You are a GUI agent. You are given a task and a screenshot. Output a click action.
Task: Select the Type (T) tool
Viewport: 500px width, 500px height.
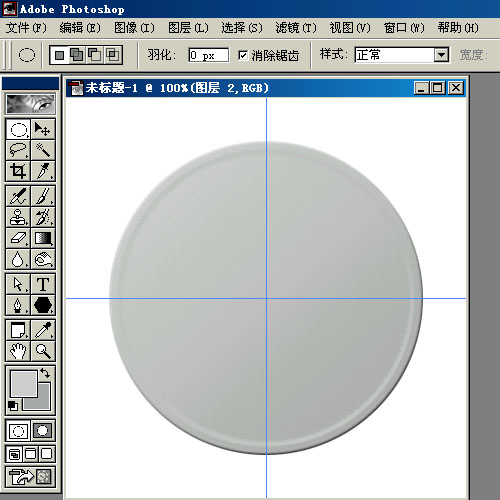click(x=43, y=284)
